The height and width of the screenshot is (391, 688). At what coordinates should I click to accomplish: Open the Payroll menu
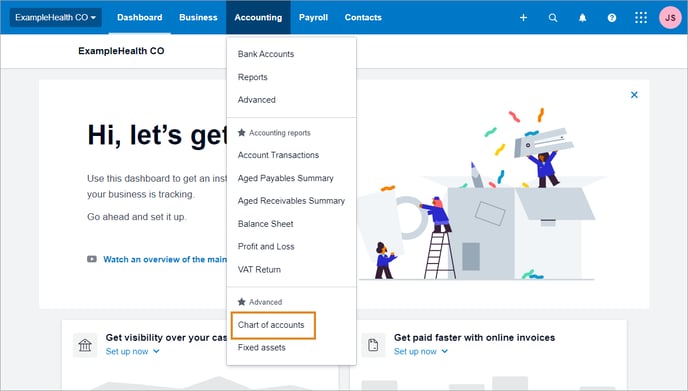(x=313, y=18)
